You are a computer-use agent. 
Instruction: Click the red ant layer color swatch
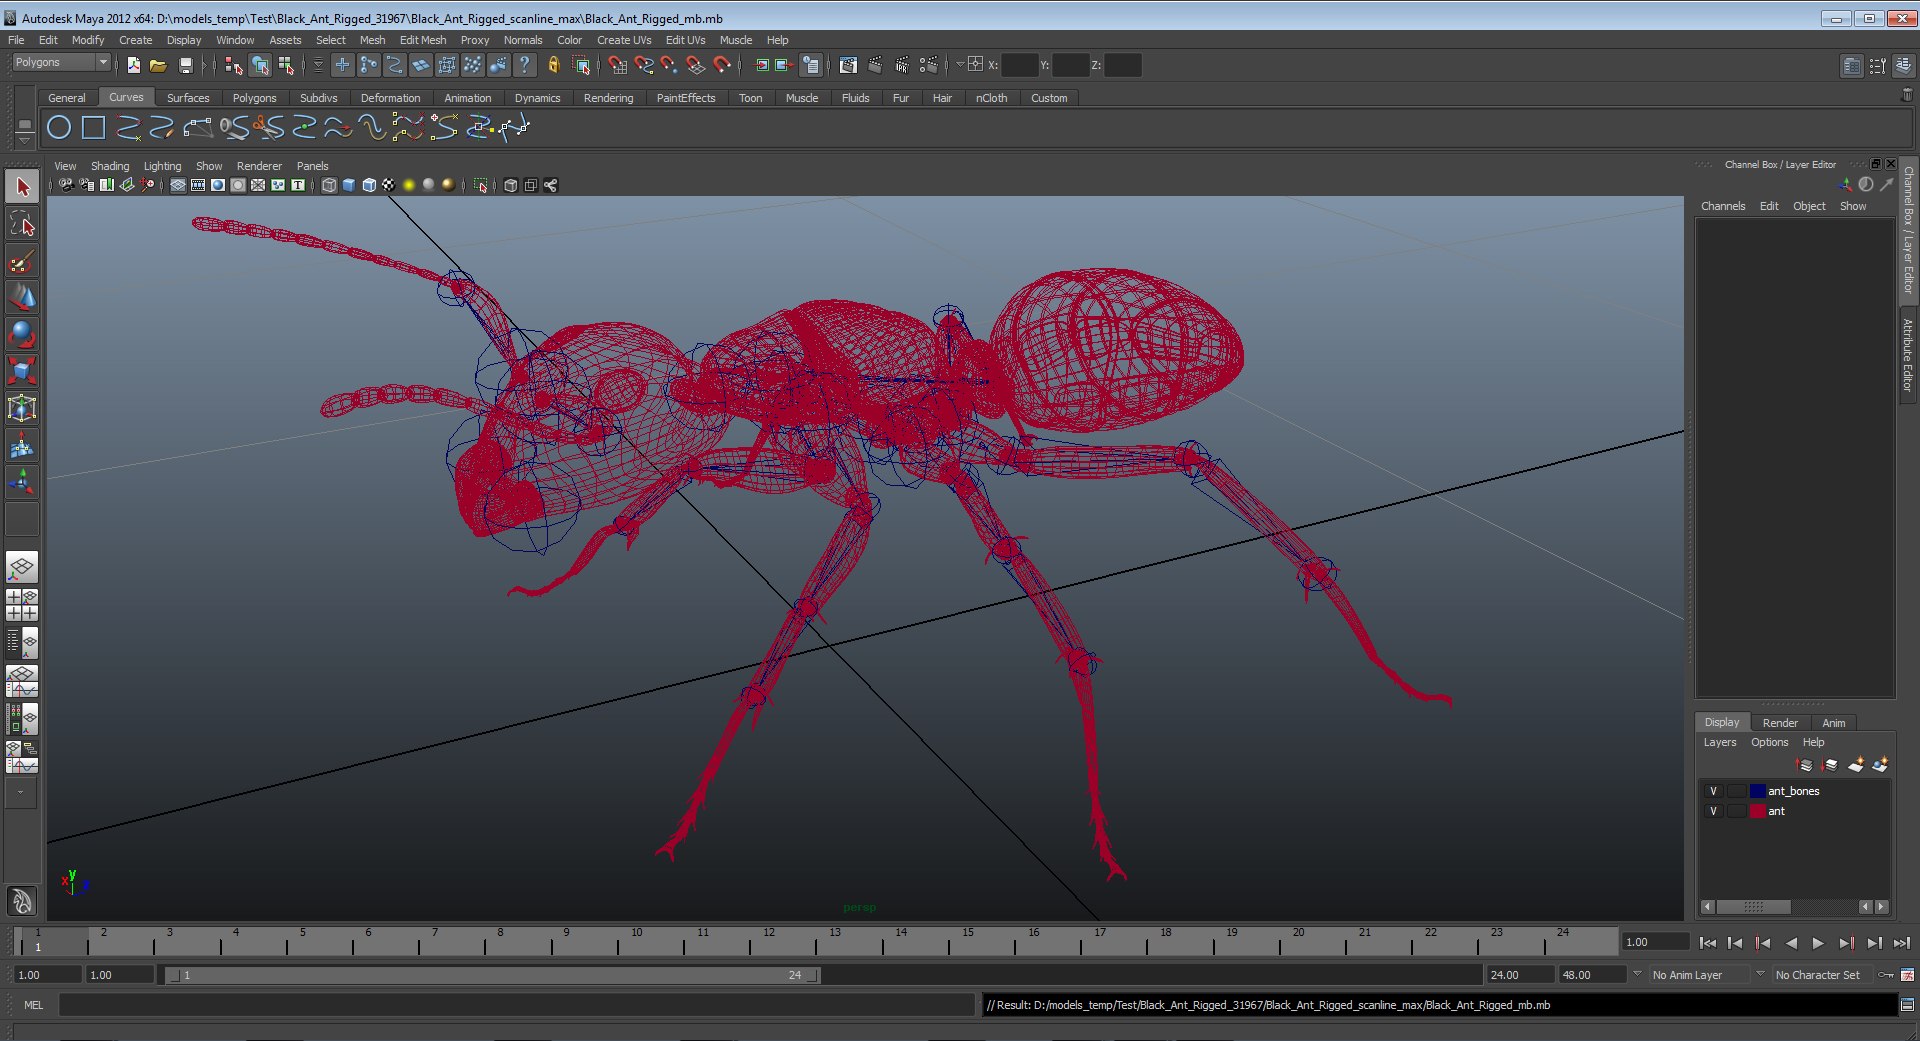[x=1757, y=811]
